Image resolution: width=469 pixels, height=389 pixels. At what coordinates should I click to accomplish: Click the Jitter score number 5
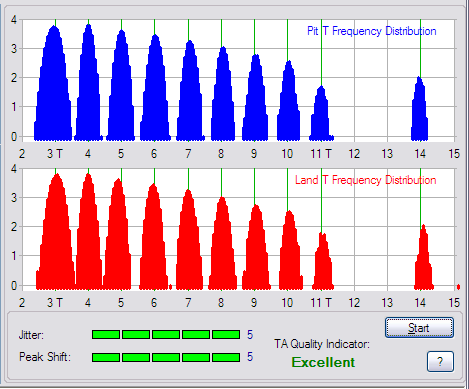250,335
